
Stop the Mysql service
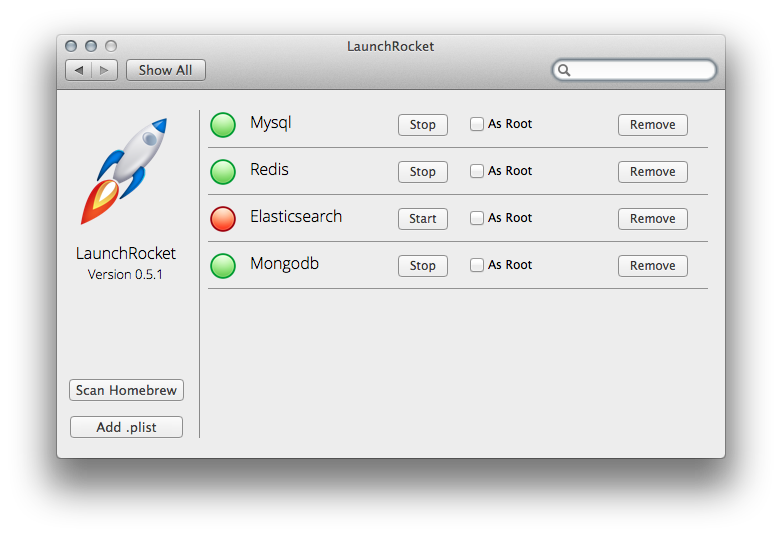423,125
